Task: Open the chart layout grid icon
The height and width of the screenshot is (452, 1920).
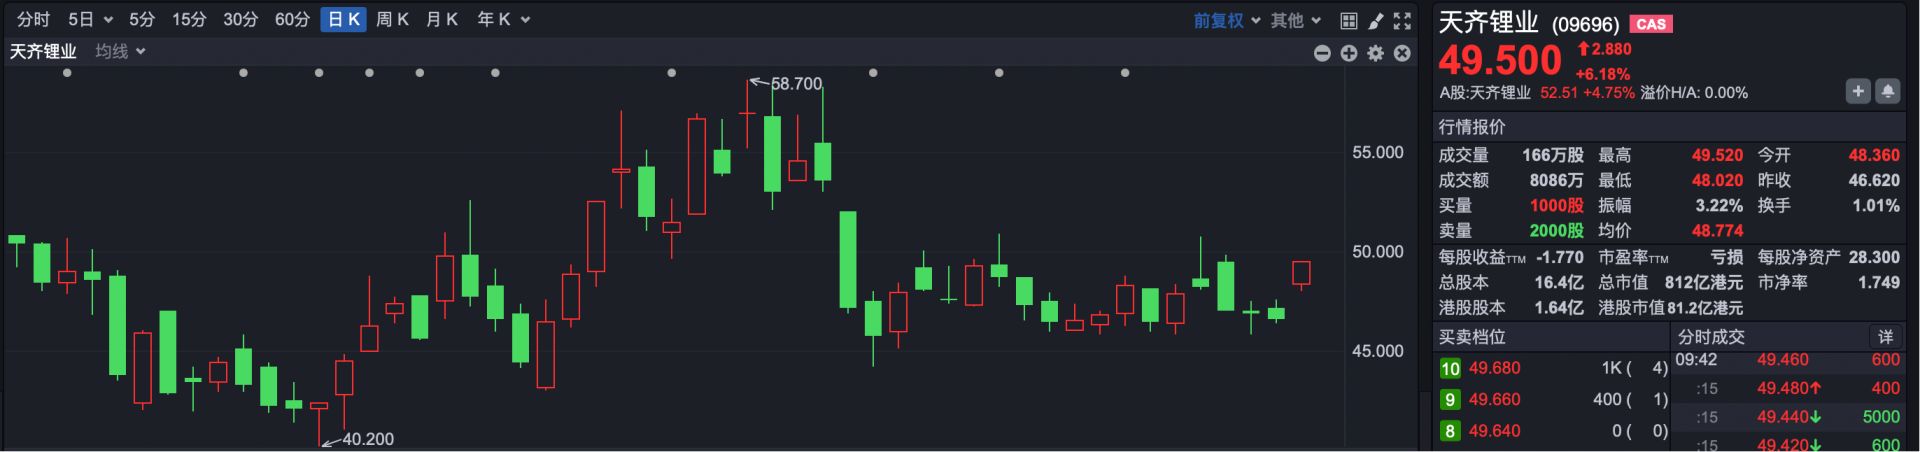Action: point(1349,20)
